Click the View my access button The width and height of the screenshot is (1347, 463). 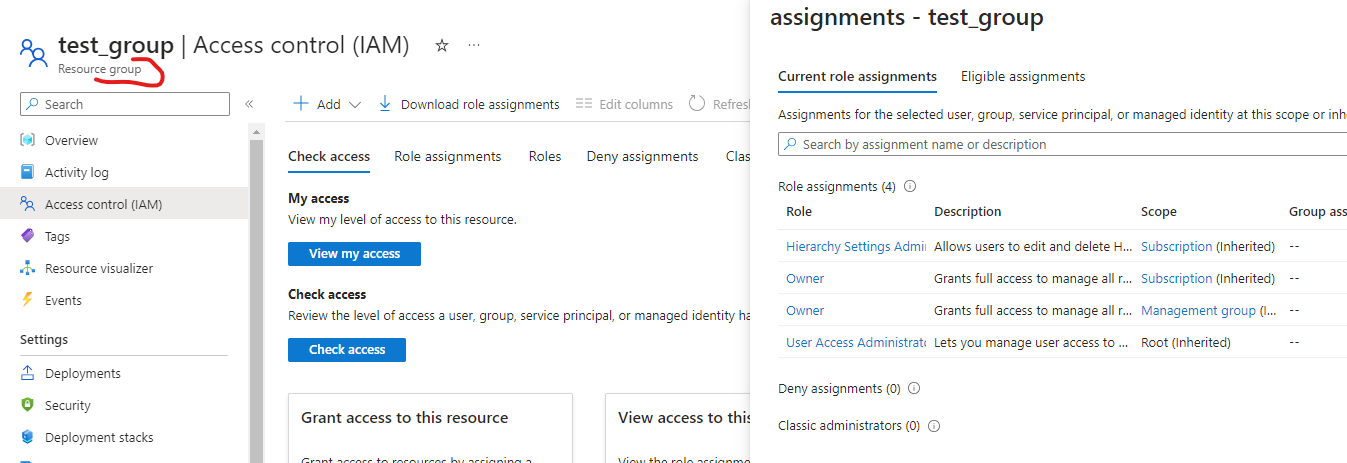click(x=354, y=254)
